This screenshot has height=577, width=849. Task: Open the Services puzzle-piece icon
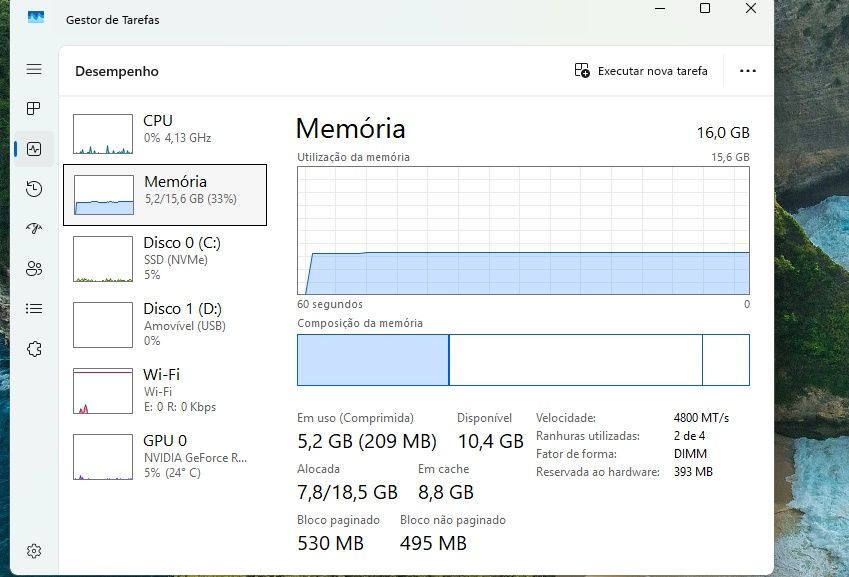(34, 348)
